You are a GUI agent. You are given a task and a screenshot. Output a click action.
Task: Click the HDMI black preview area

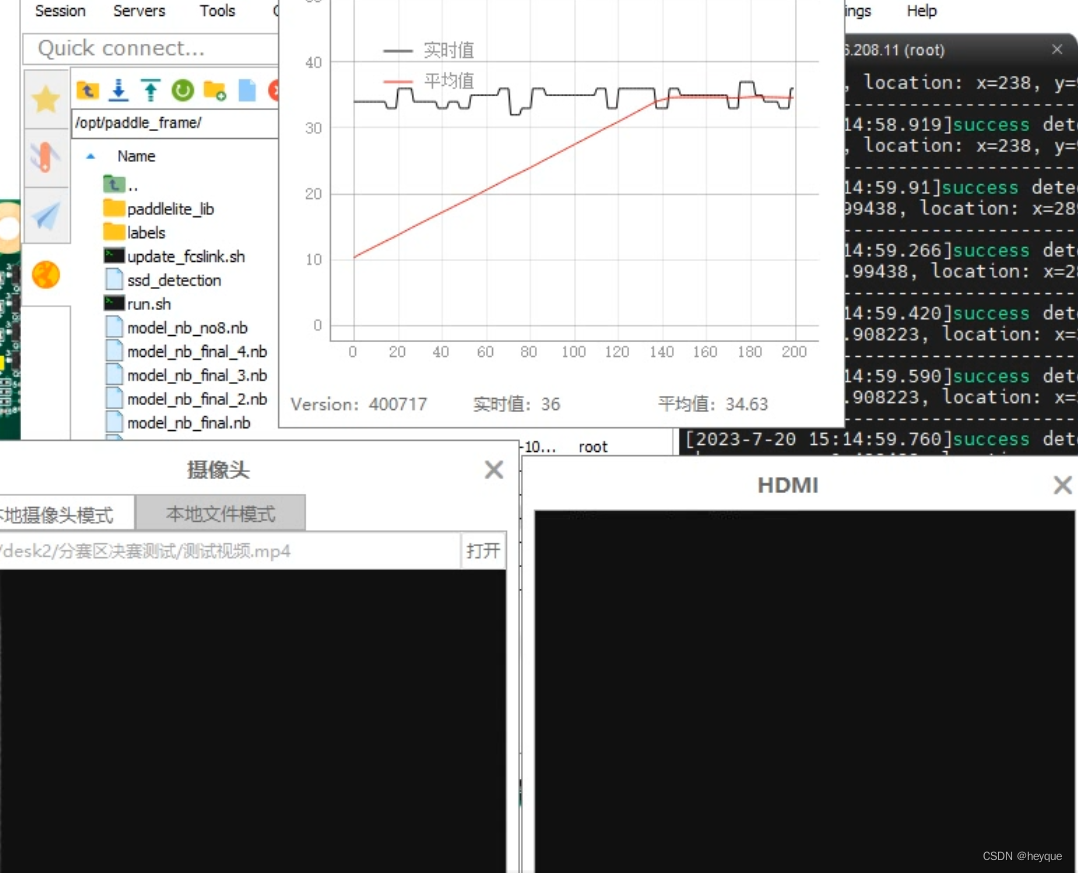coord(804,691)
